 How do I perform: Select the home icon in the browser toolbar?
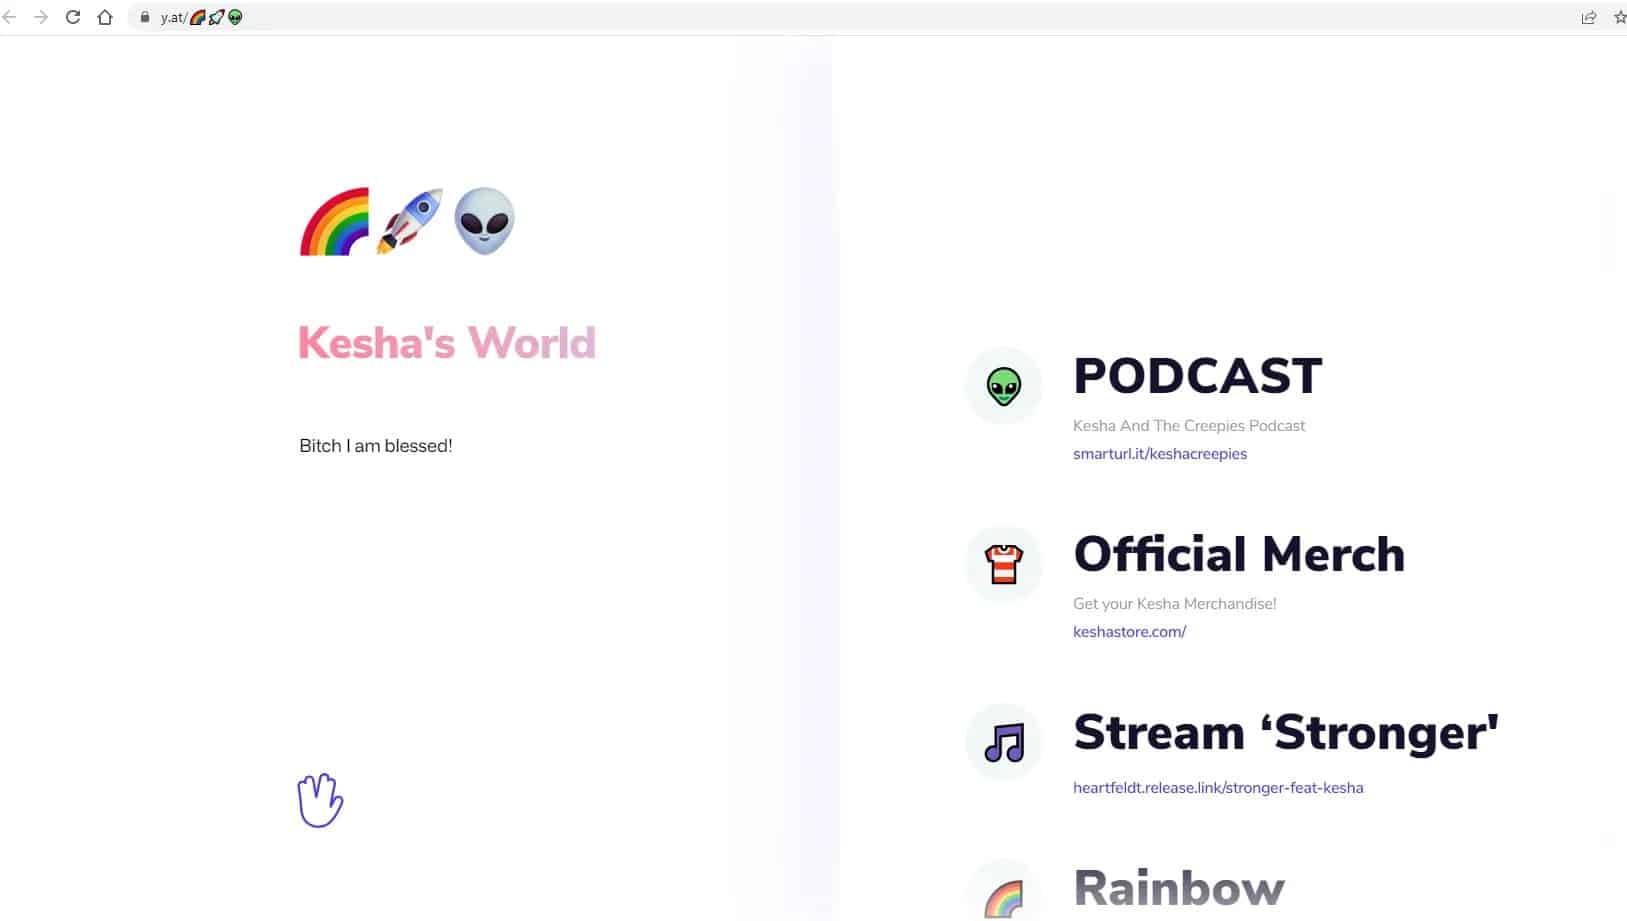tap(104, 16)
